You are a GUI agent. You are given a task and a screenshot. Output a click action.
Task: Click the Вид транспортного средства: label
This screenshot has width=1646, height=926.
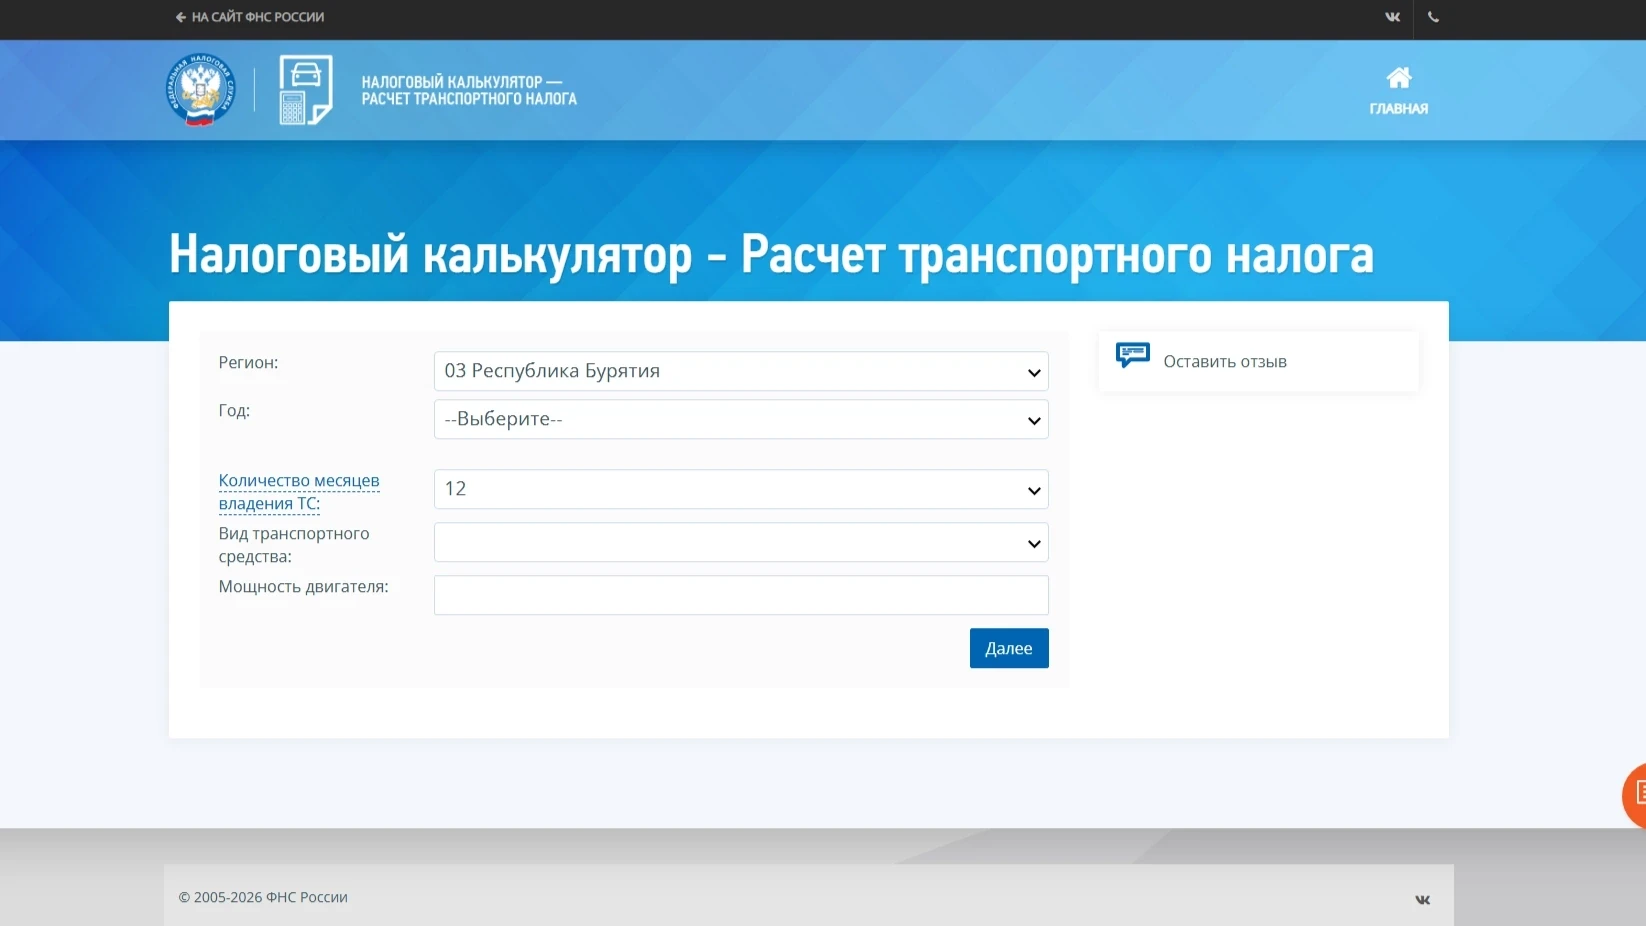(294, 545)
